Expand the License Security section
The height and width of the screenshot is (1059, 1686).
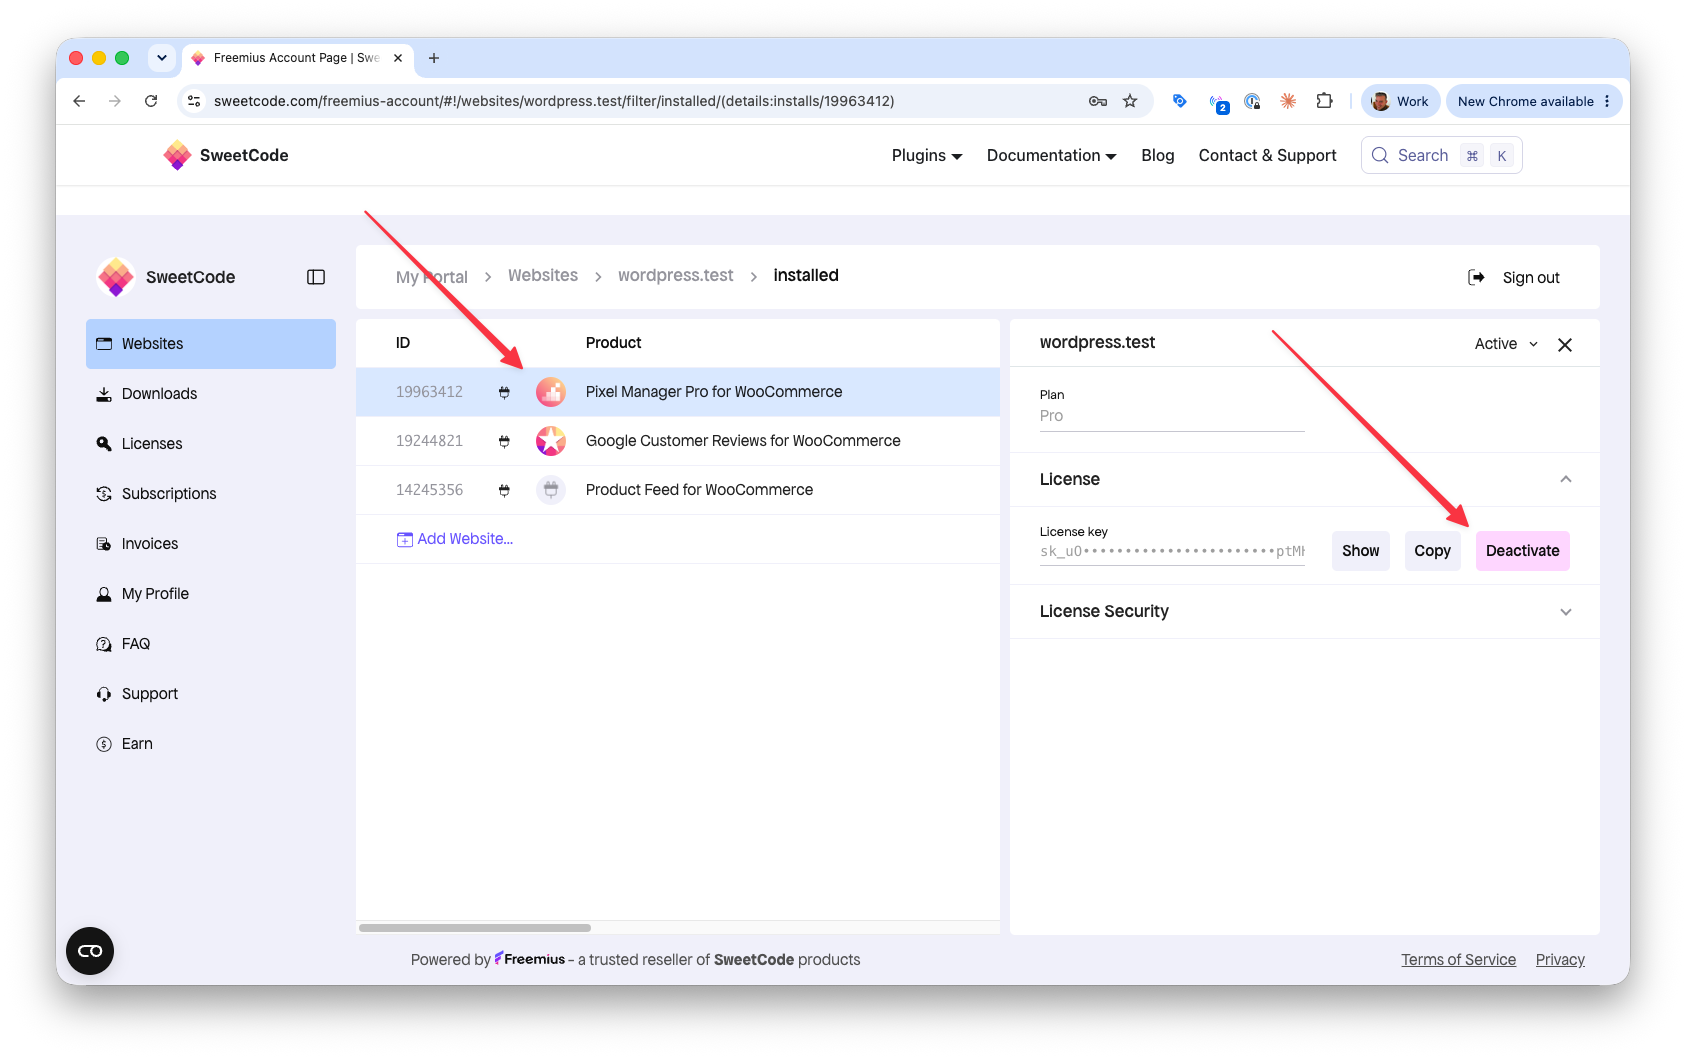[x=1566, y=612]
